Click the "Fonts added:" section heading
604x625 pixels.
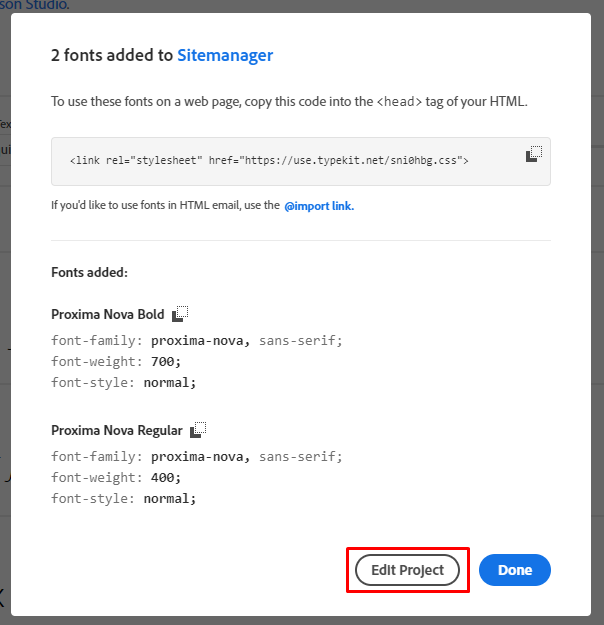click(89, 273)
